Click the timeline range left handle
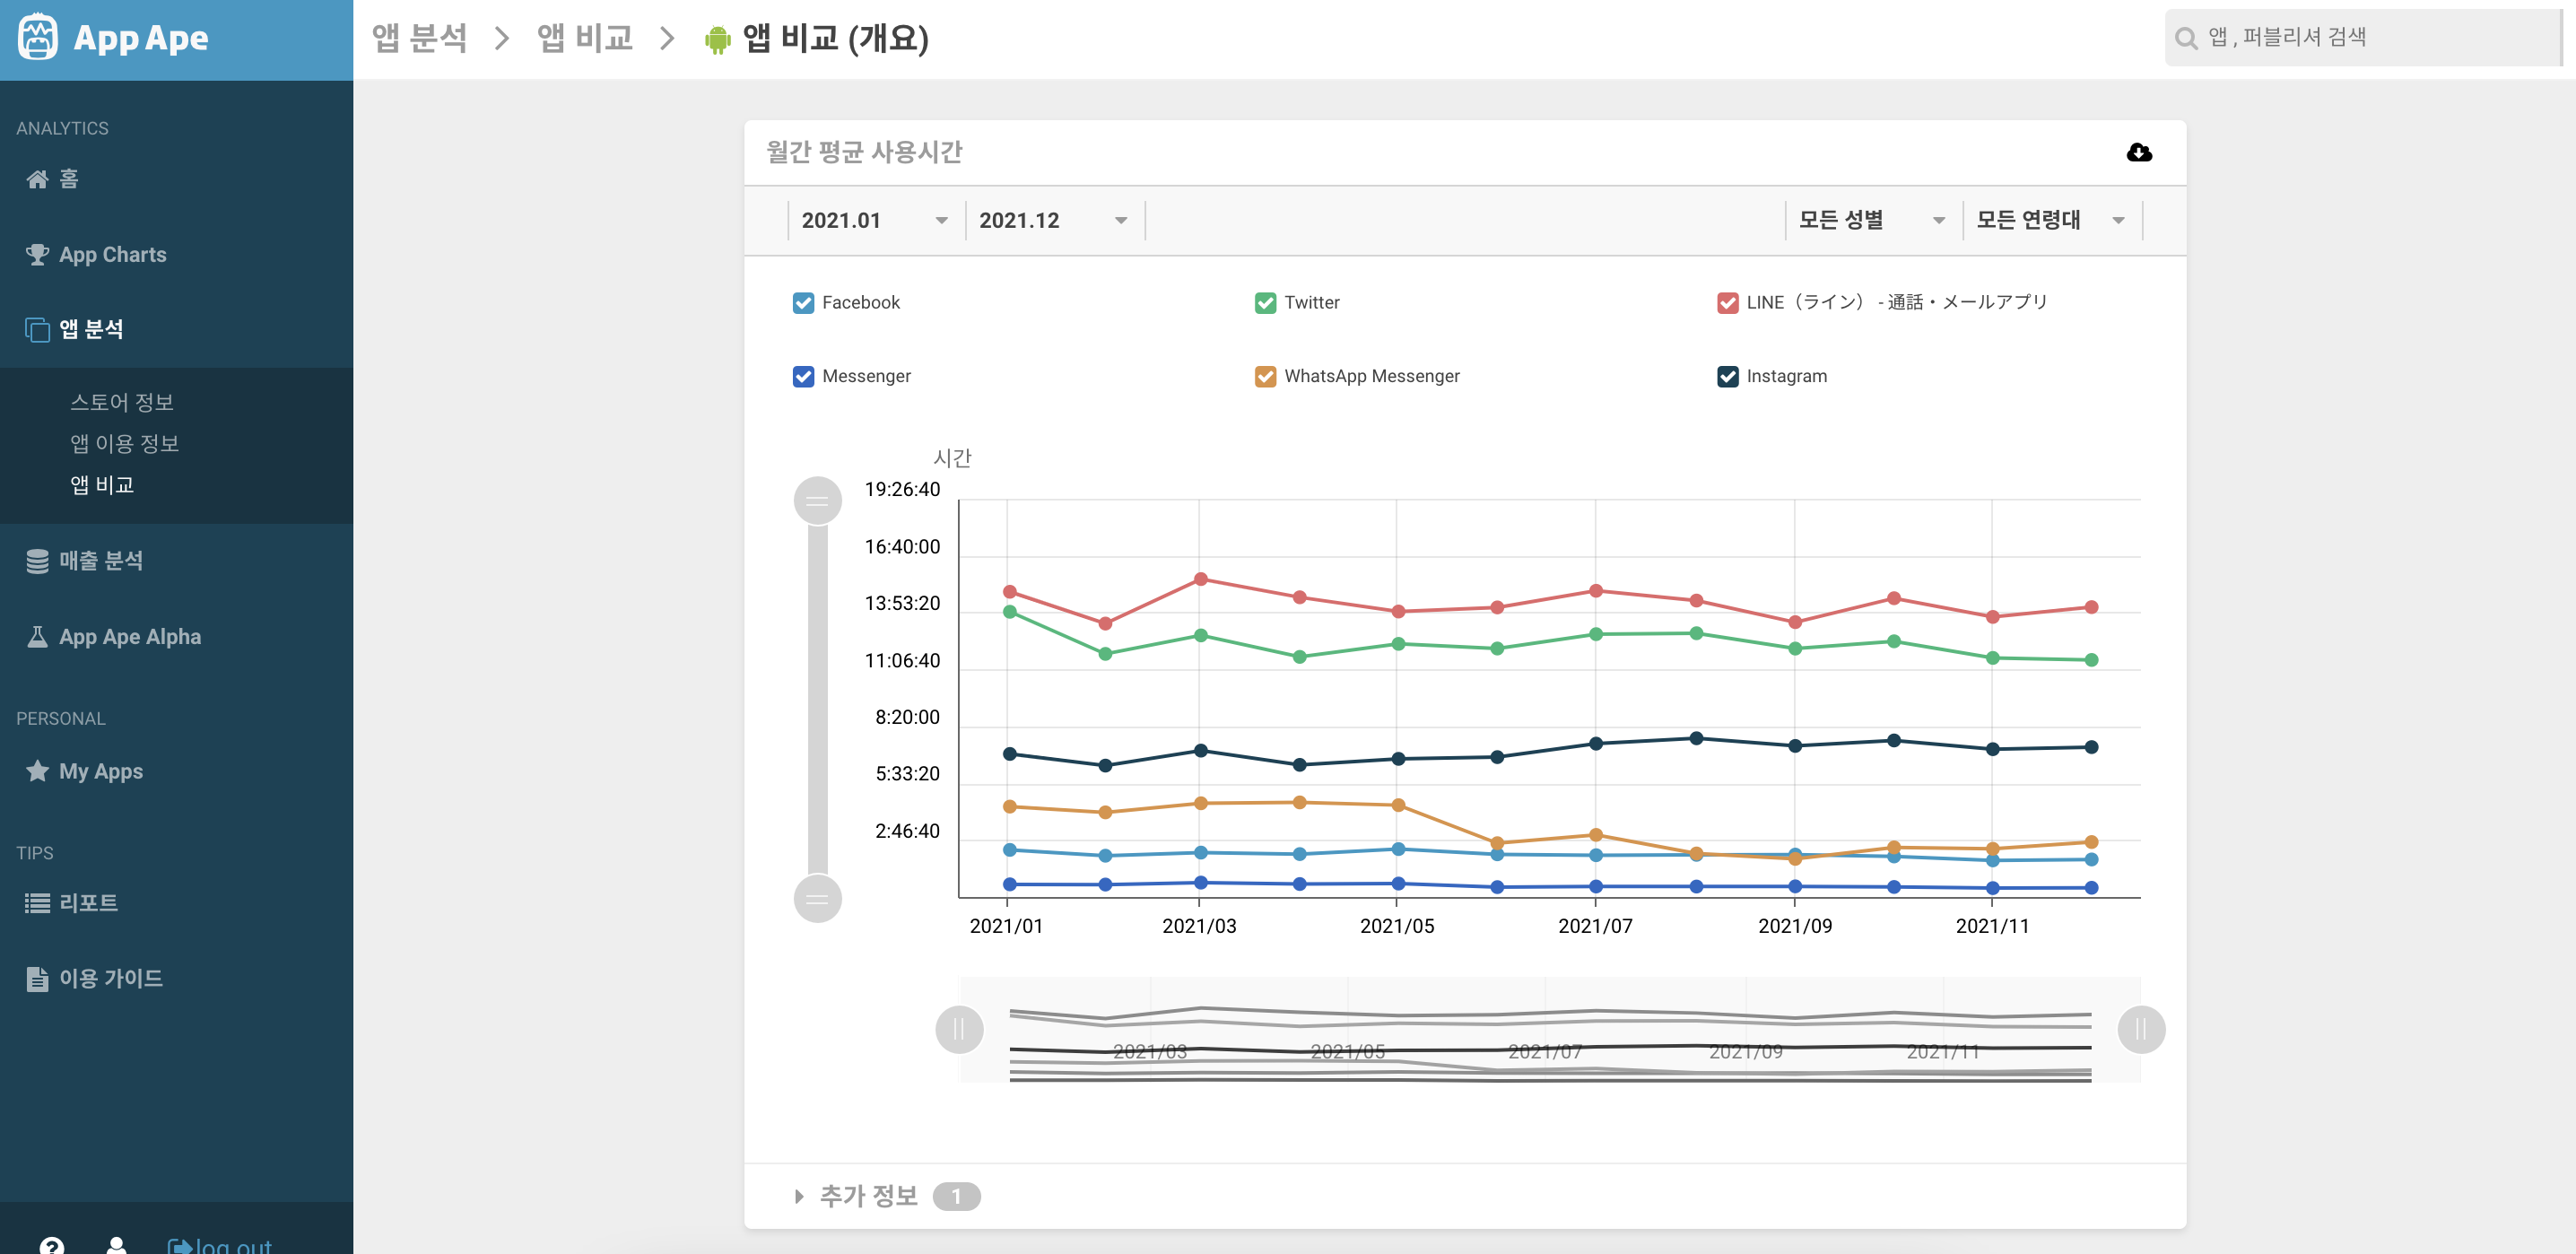Screen dimensions: 2576x1254 click(959, 1029)
